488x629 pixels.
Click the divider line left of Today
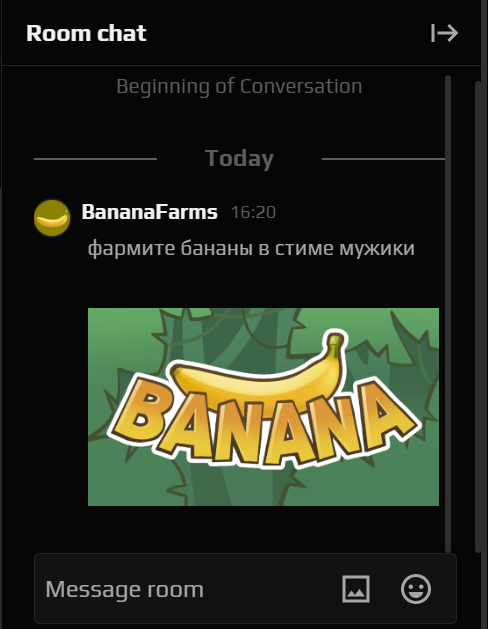pyautogui.click(x=95, y=159)
